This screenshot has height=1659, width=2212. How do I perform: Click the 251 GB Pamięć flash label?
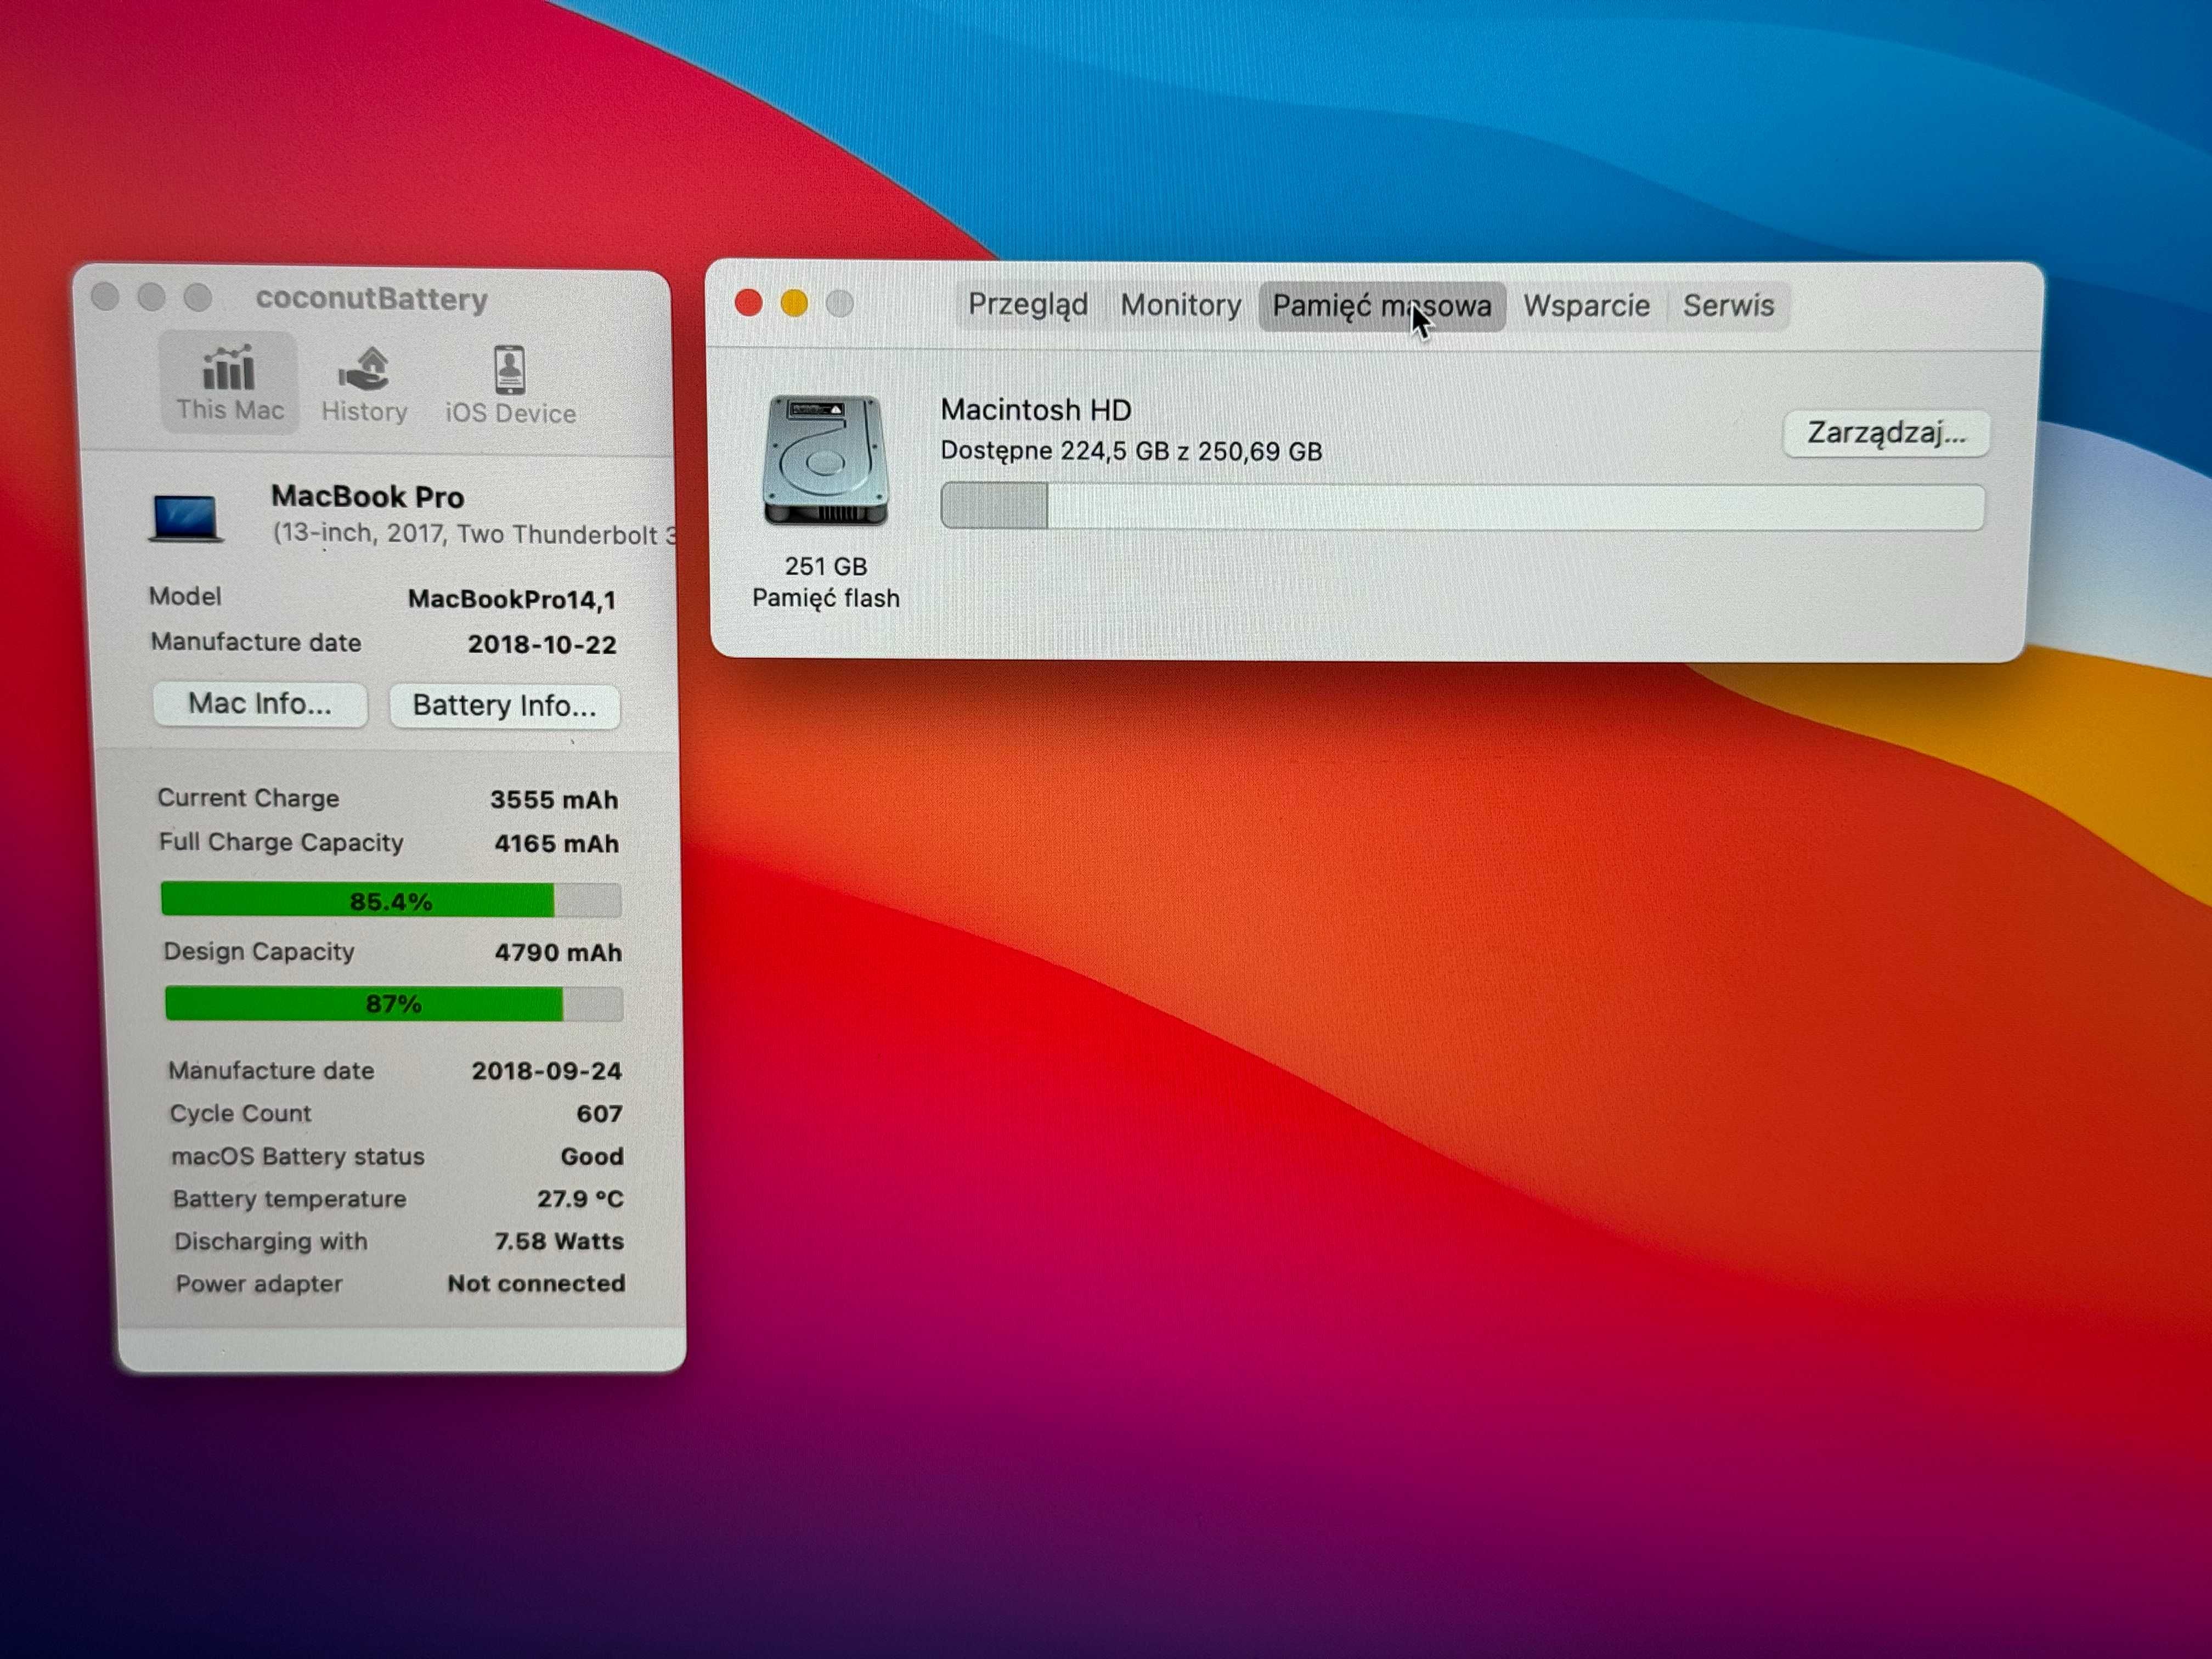click(826, 582)
